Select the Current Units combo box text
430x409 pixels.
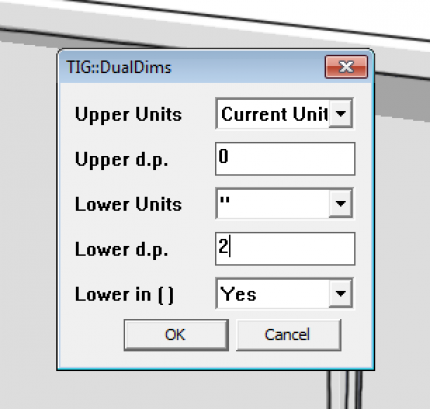pyautogui.click(x=274, y=114)
